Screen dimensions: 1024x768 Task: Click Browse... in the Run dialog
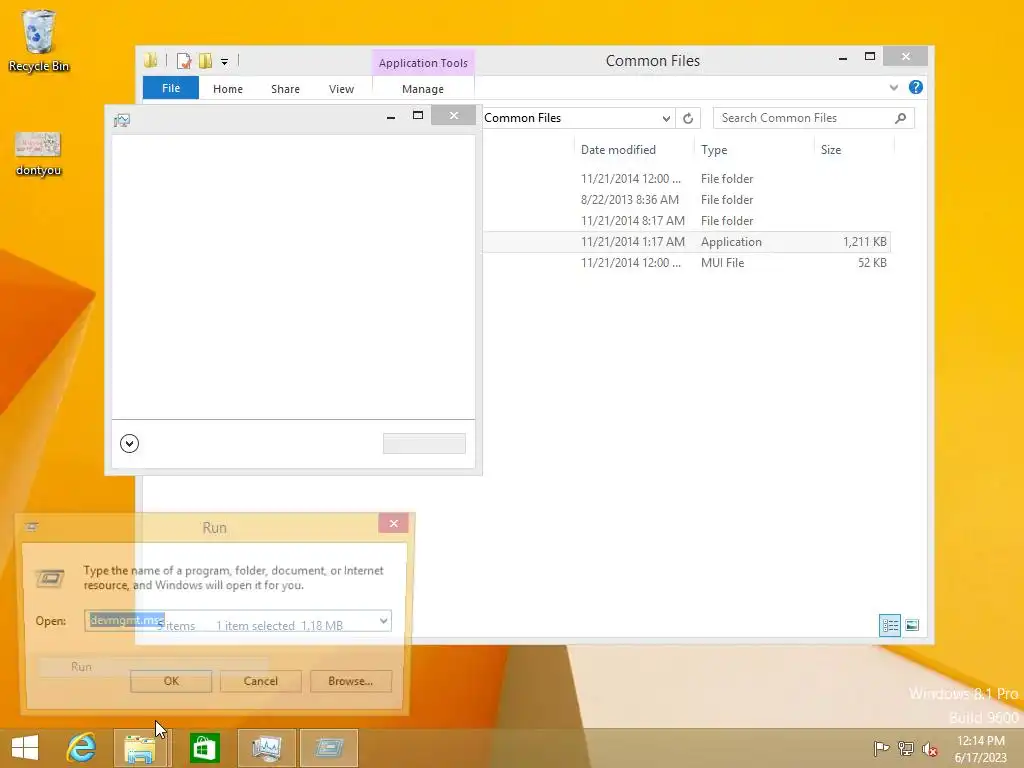click(x=351, y=681)
